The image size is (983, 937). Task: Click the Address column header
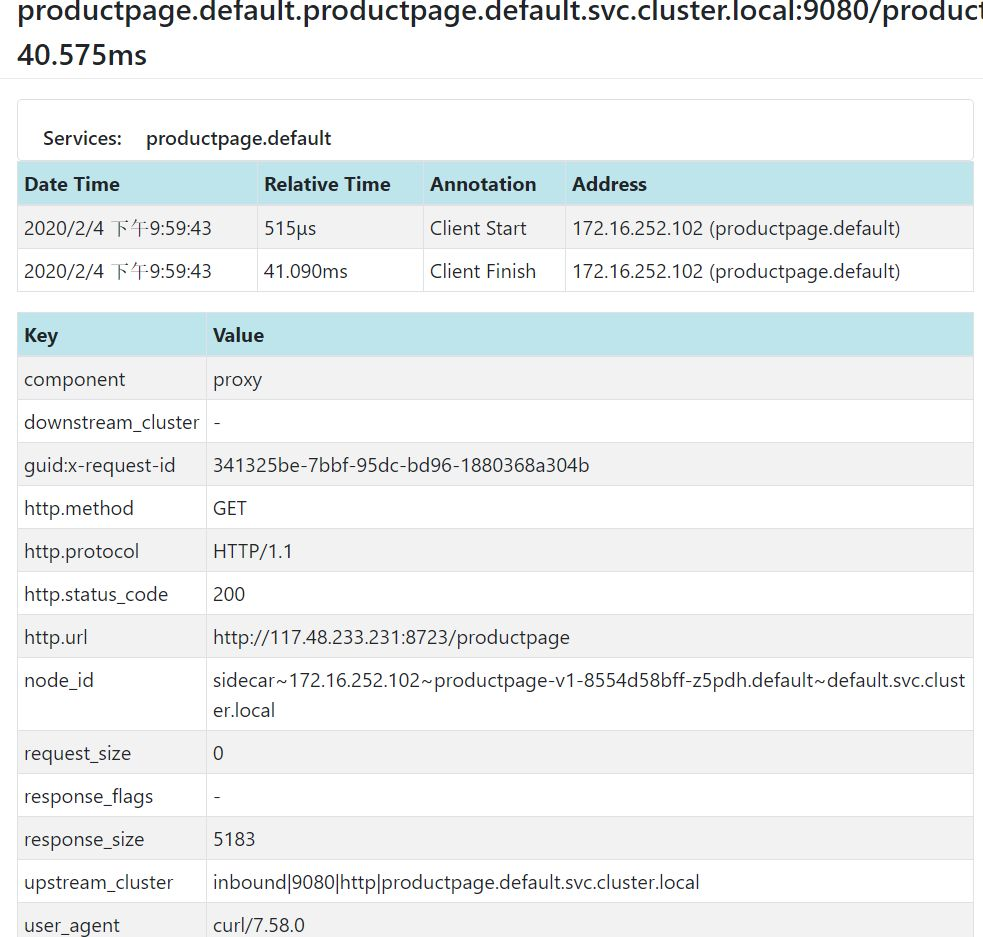tap(609, 184)
